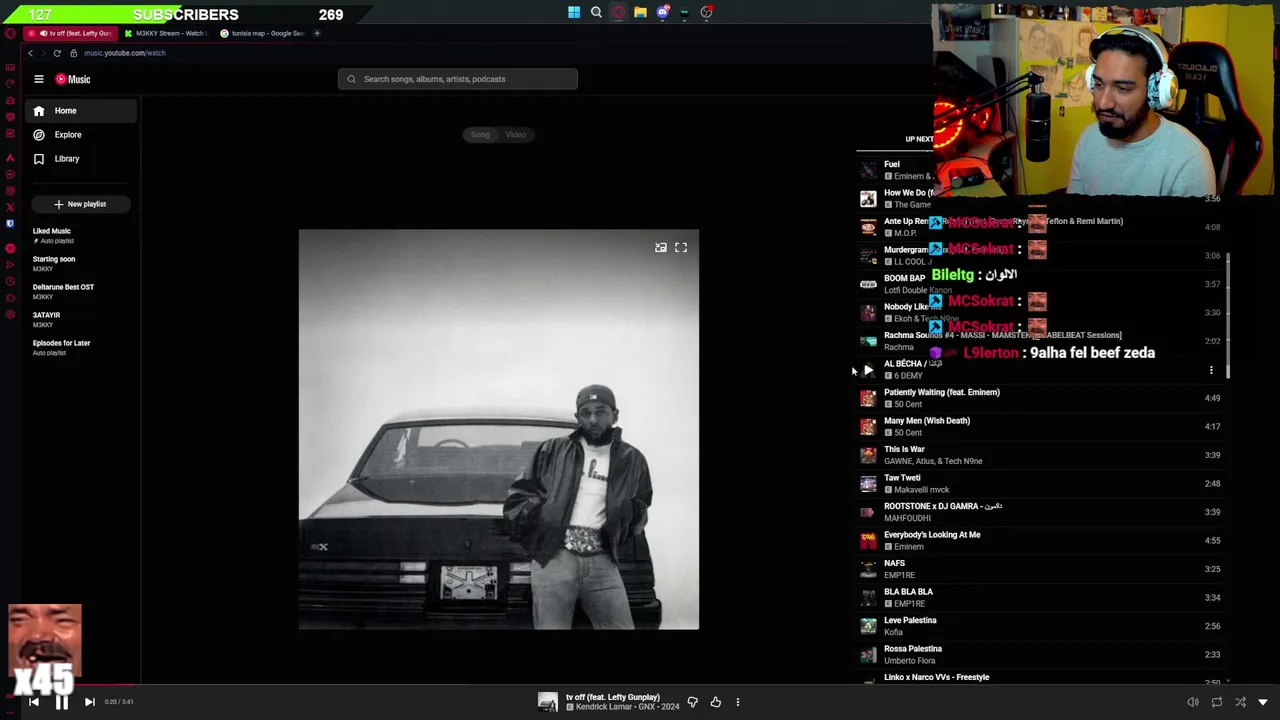
Task: Open OBS Studio from the taskbar
Action: 706,13
